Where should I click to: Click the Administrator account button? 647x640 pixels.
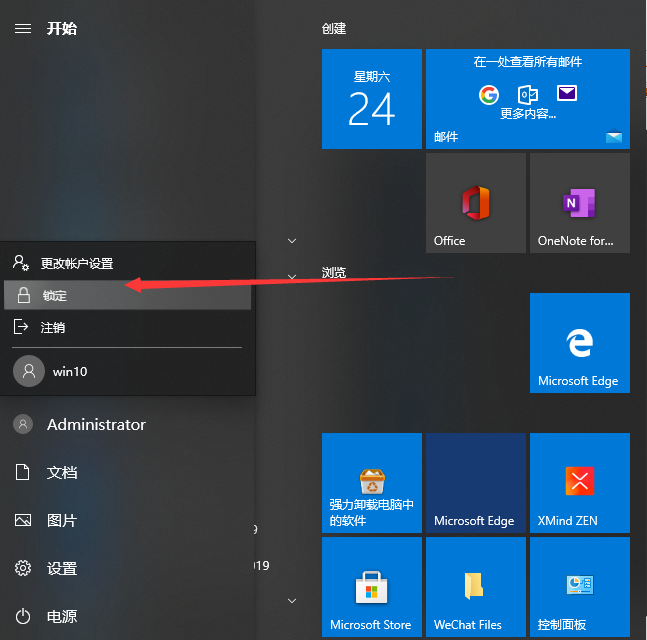tap(95, 425)
